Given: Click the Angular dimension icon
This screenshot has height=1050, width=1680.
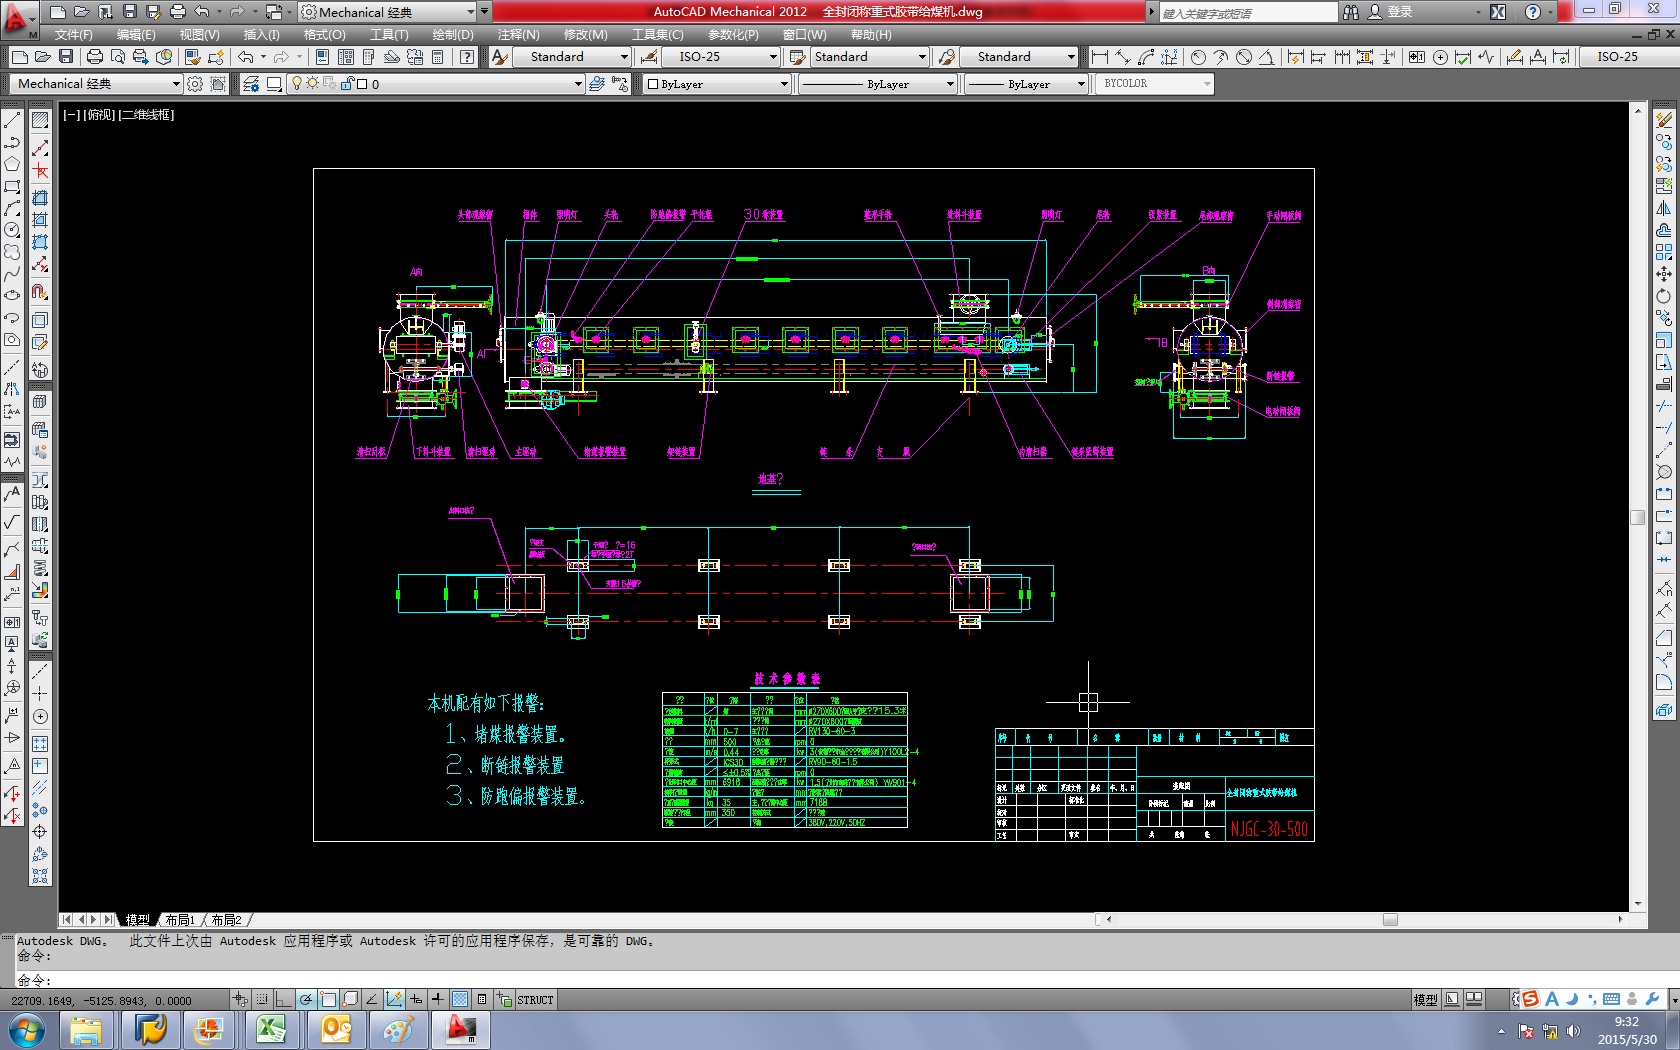Looking at the screenshot, I should (1267, 57).
